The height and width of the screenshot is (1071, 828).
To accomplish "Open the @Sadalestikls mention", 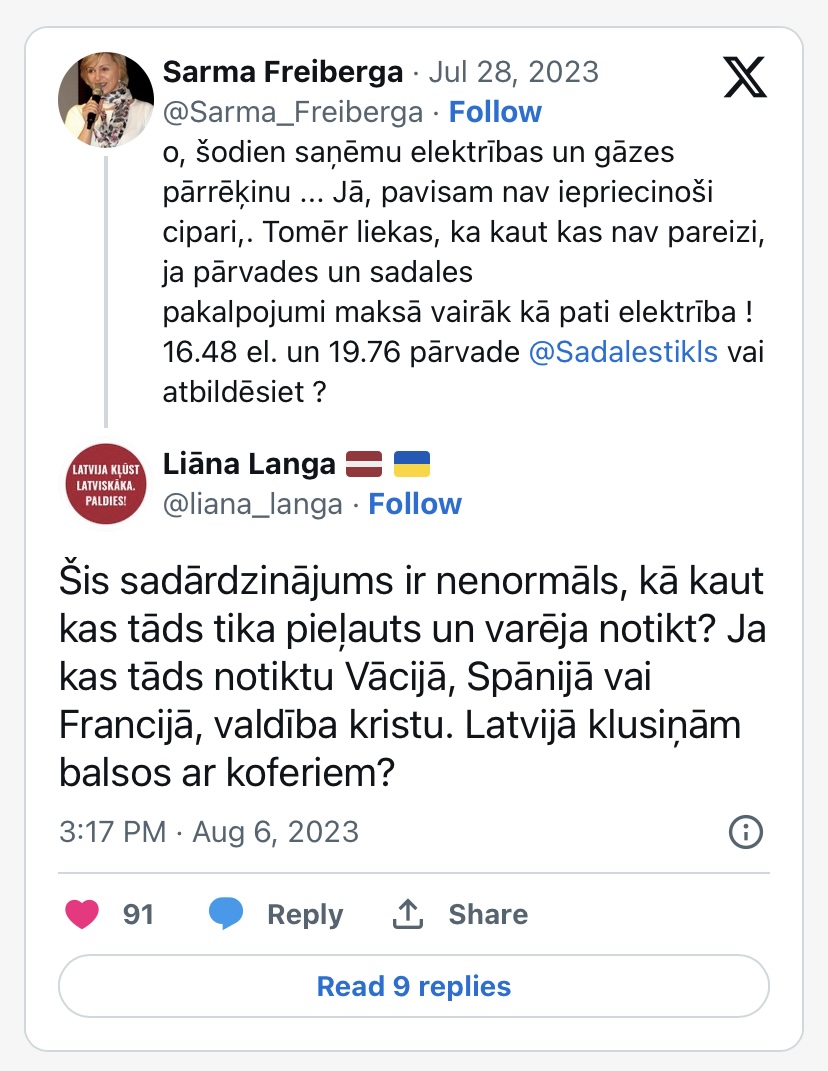I will click(x=622, y=353).
